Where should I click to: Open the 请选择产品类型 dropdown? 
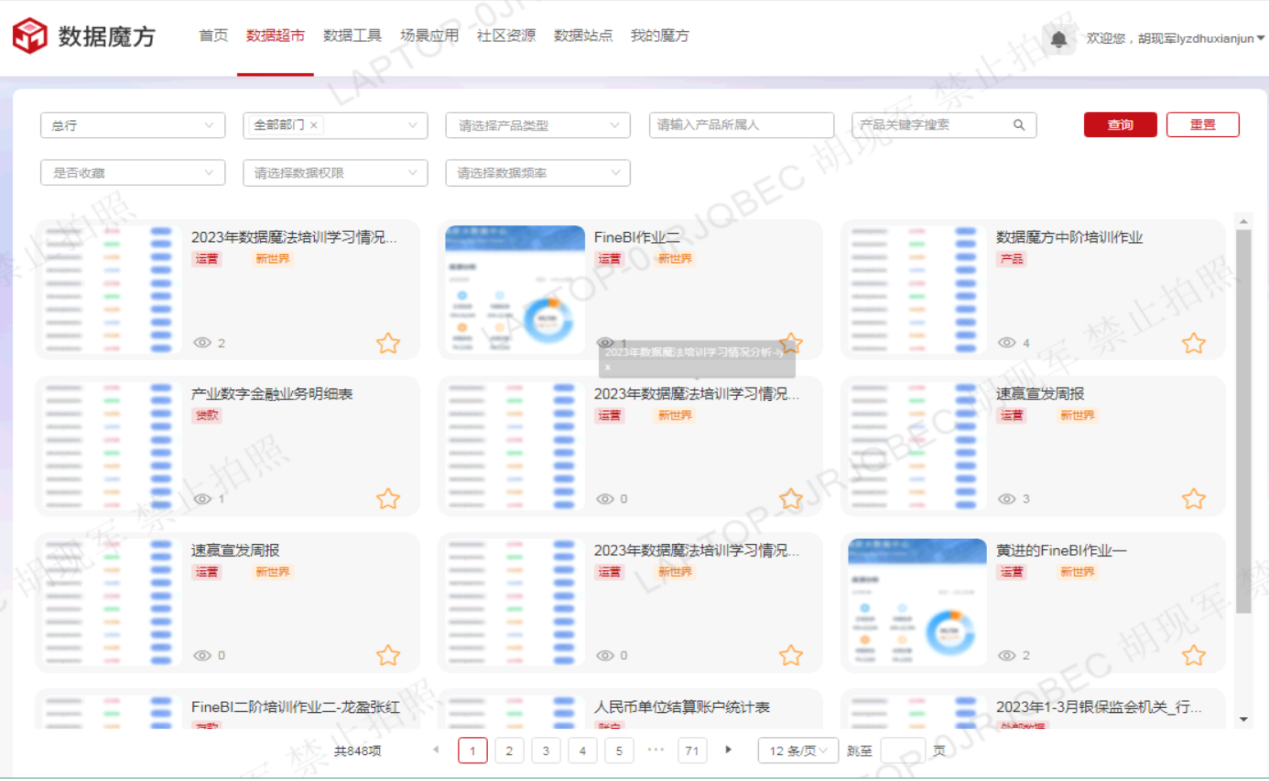pos(538,125)
